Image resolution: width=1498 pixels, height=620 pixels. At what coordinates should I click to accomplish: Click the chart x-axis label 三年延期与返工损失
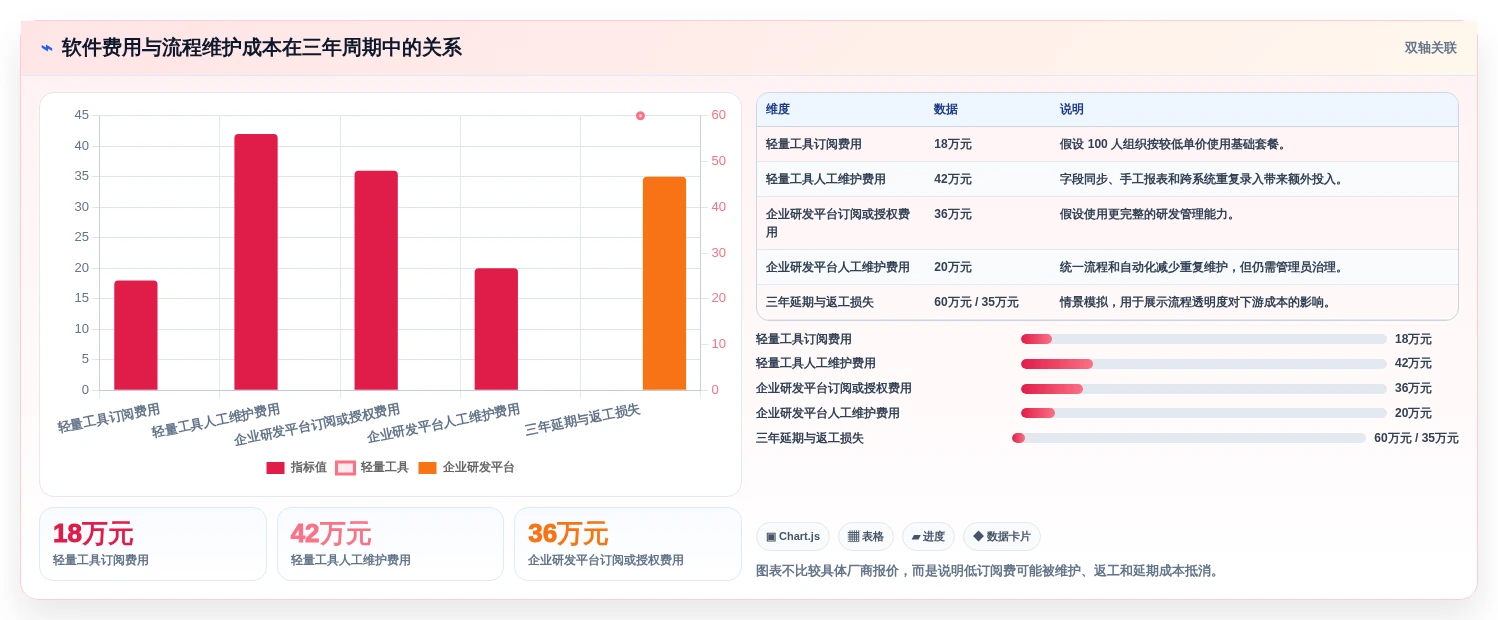583,420
